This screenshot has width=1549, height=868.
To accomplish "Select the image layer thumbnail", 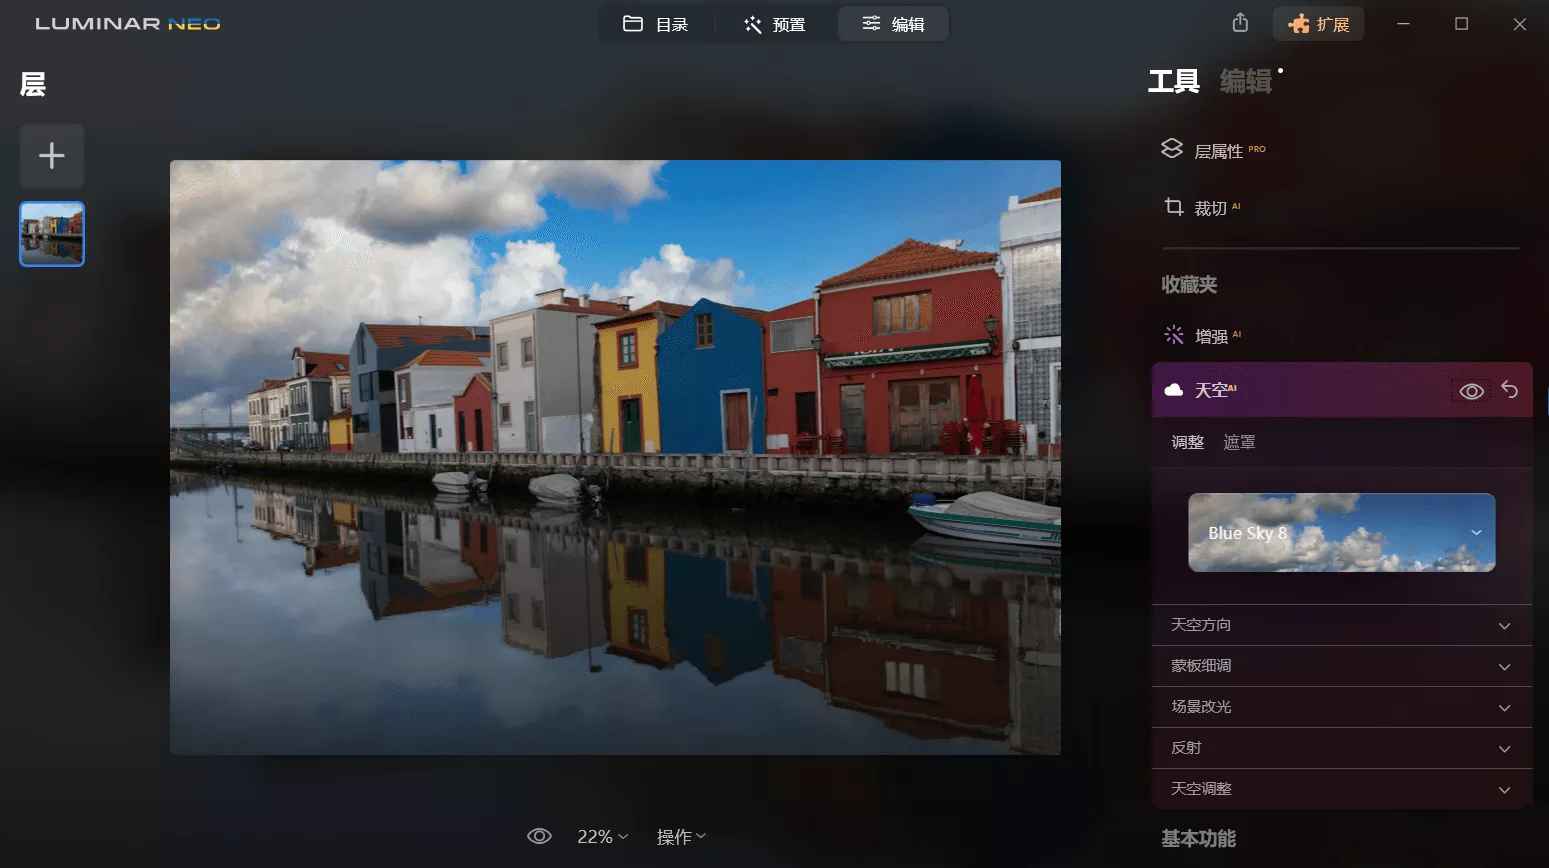I will (51, 233).
